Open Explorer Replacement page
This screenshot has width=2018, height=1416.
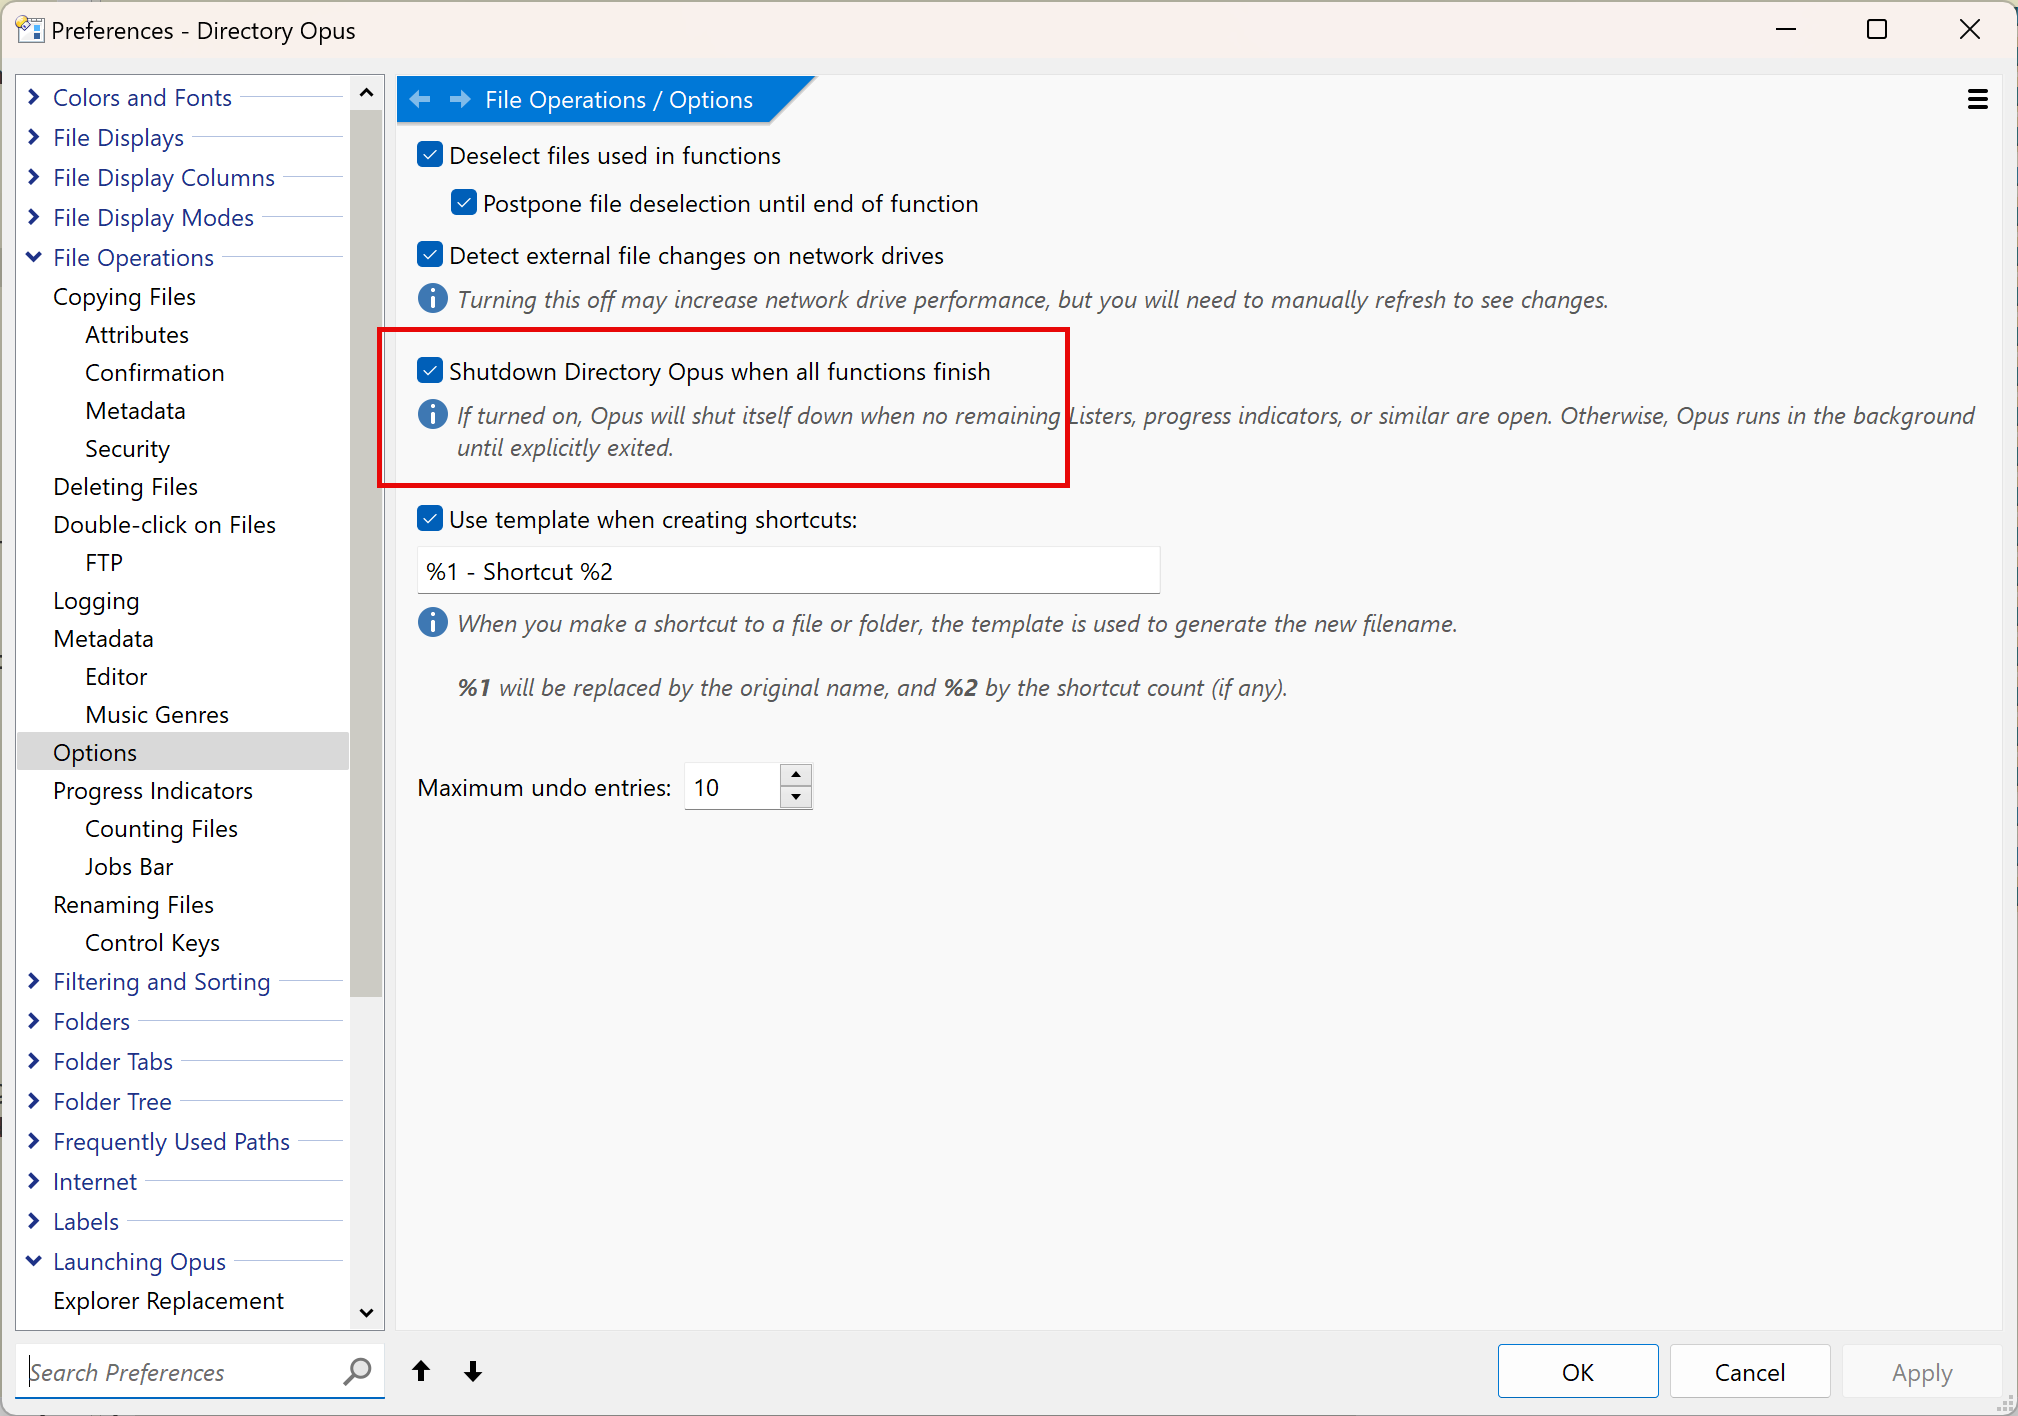168,1301
